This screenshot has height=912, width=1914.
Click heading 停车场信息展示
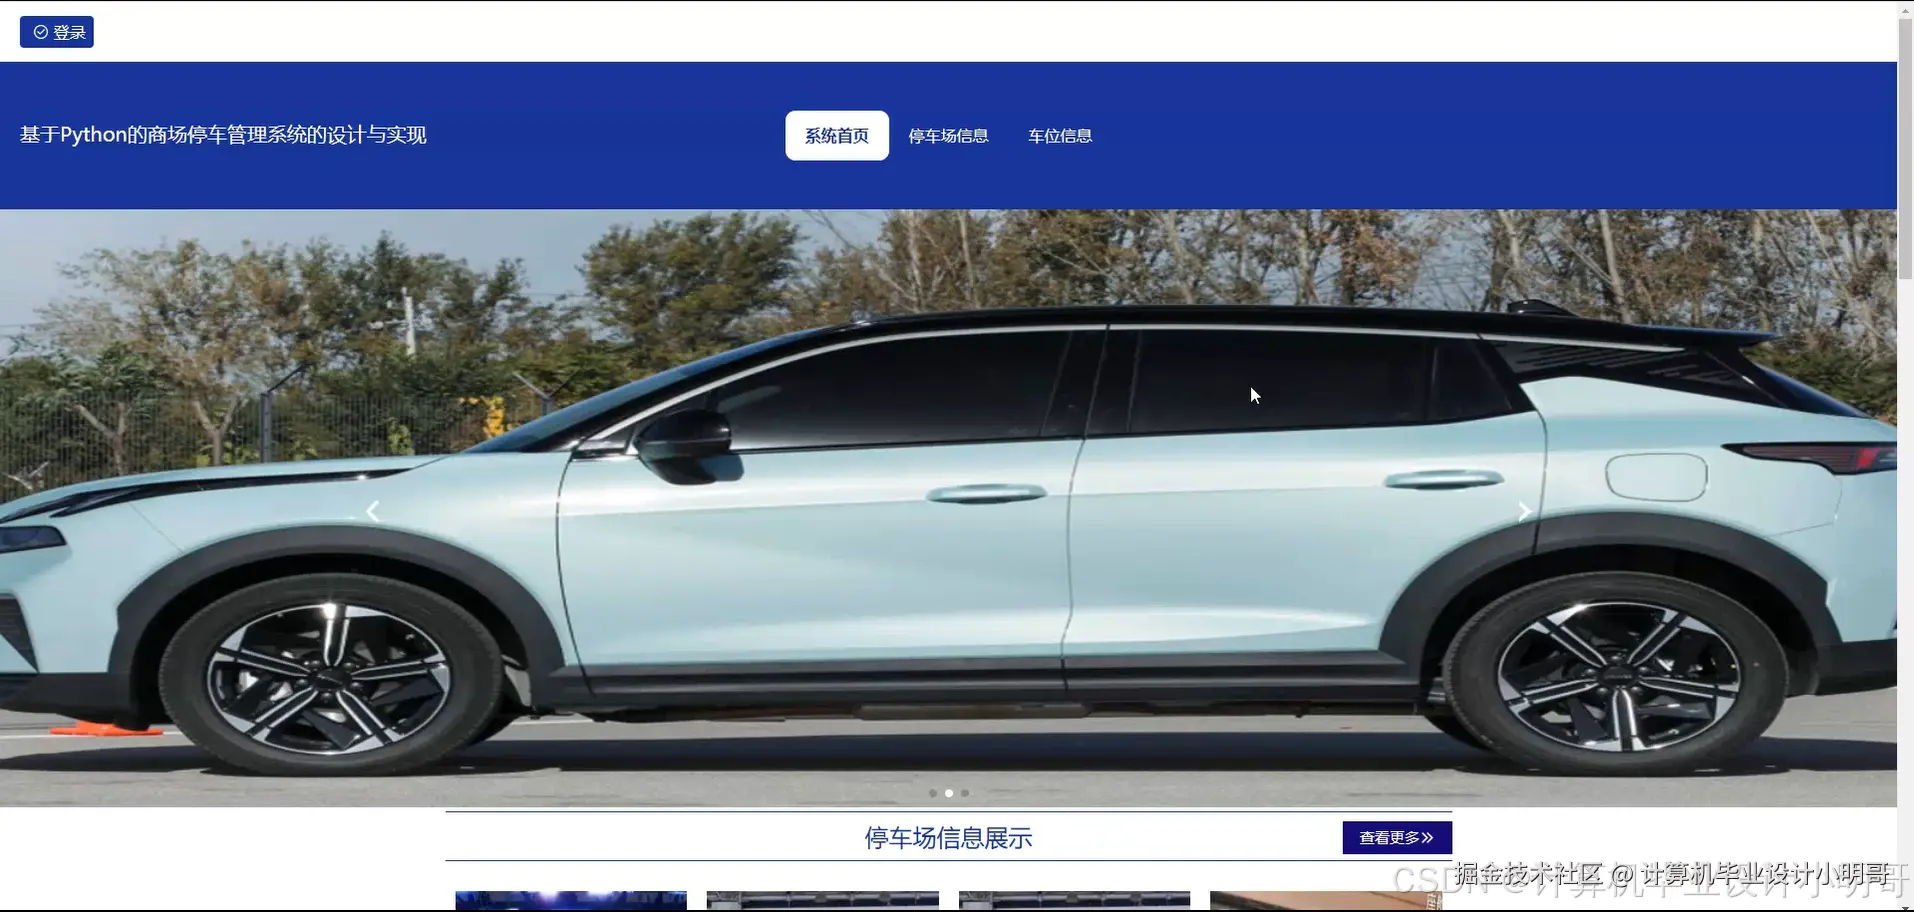948,838
